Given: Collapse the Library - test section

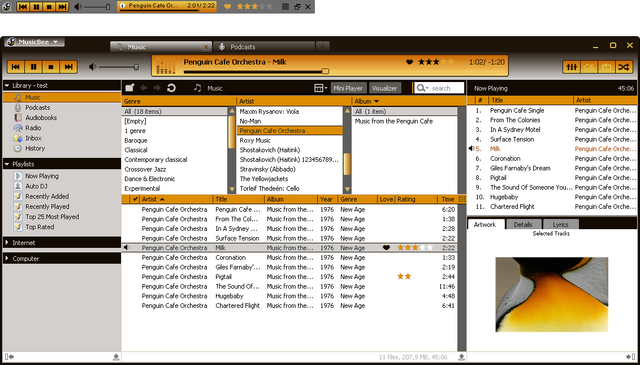Looking at the screenshot, I should 7,86.
